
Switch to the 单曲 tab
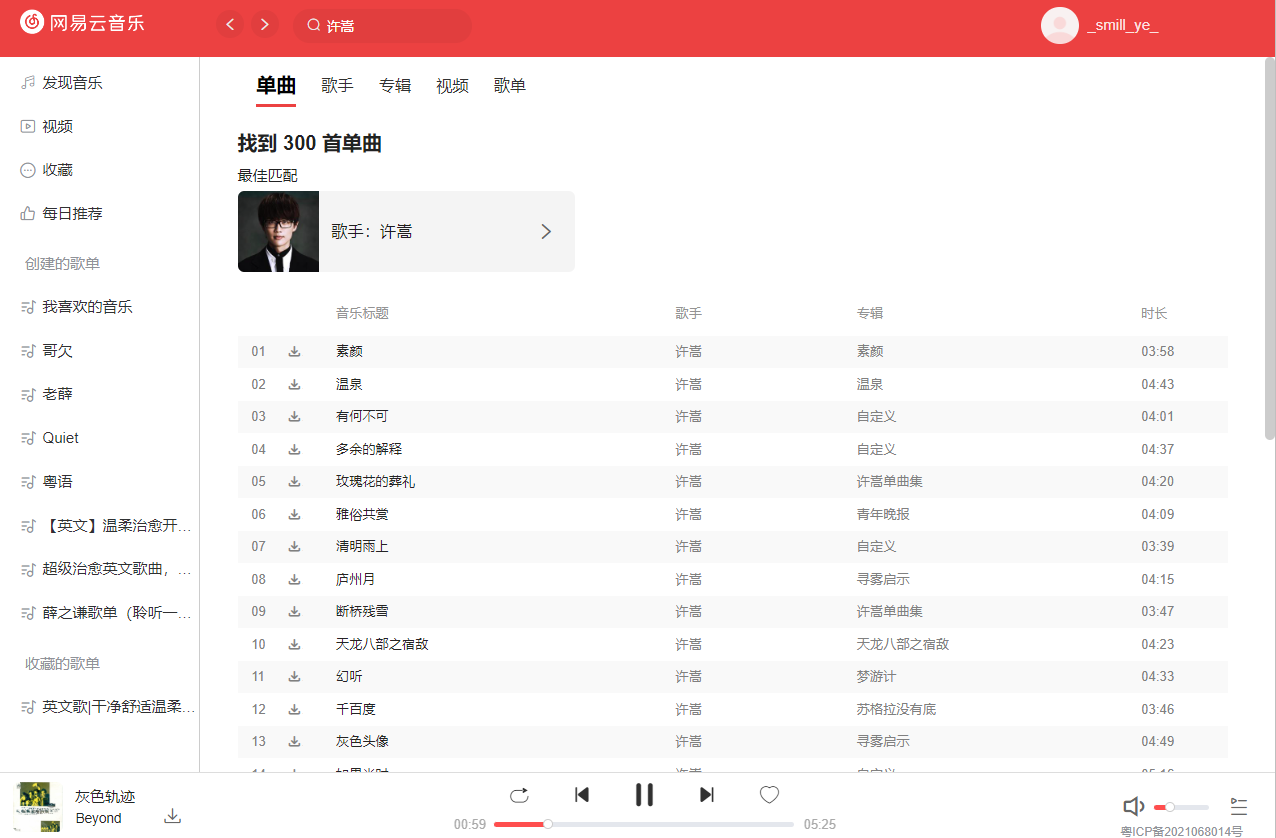tap(276, 86)
